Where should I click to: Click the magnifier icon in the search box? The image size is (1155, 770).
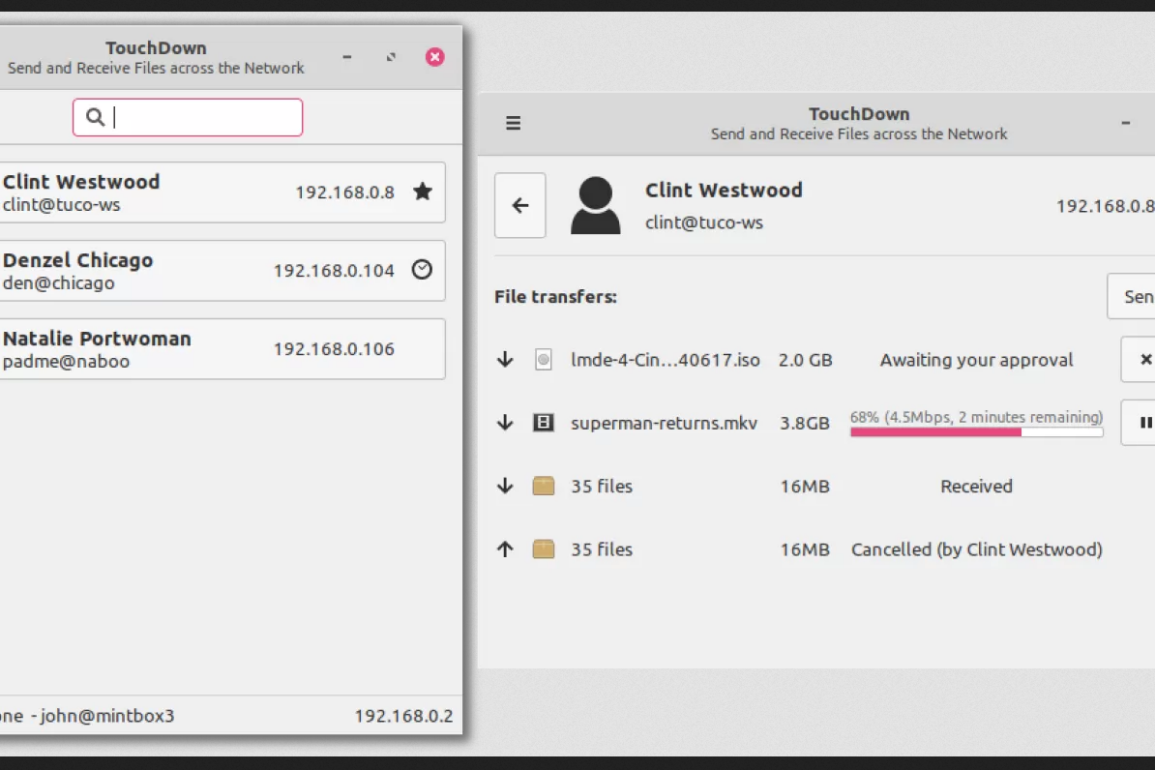tap(95, 117)
